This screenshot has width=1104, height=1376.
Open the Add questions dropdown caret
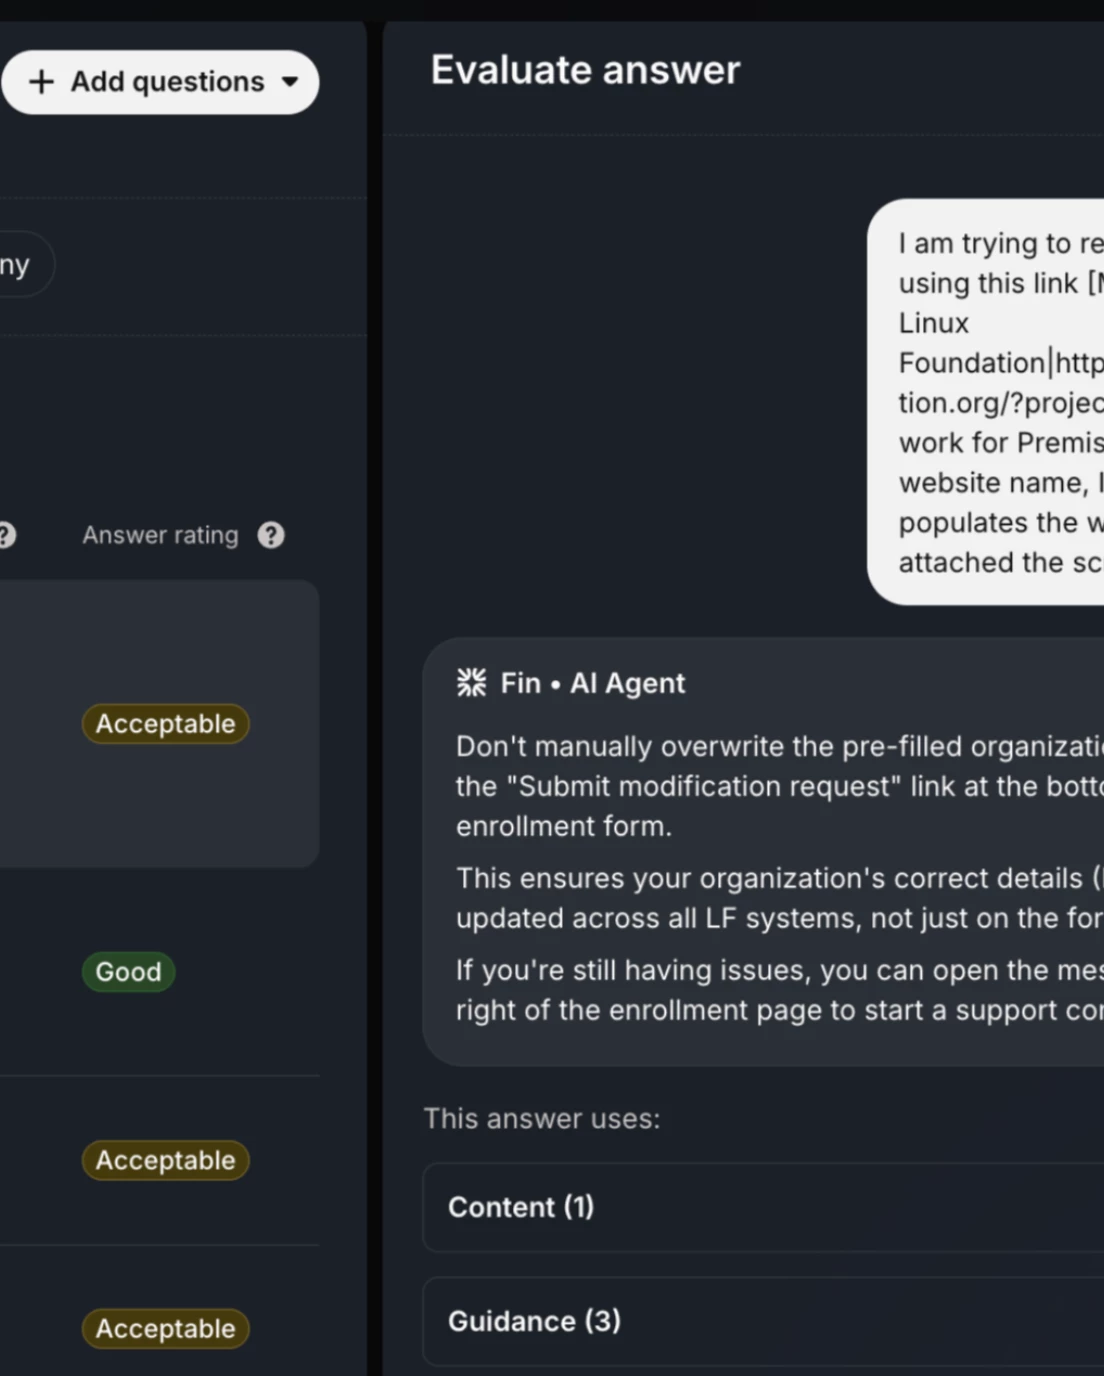click(290, 82)
